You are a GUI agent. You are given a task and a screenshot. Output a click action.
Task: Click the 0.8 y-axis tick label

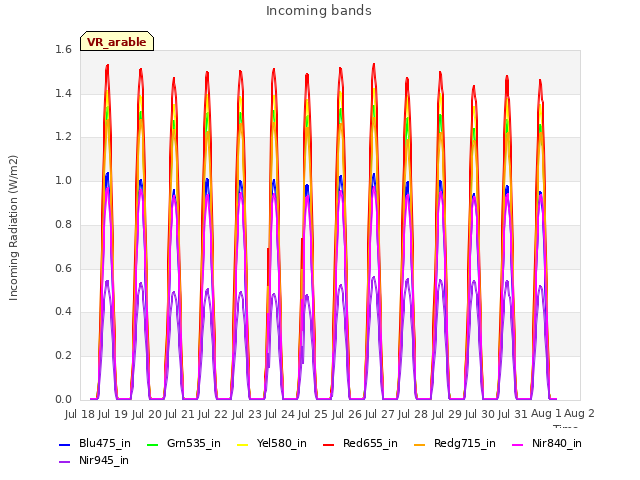click(63, 224)
